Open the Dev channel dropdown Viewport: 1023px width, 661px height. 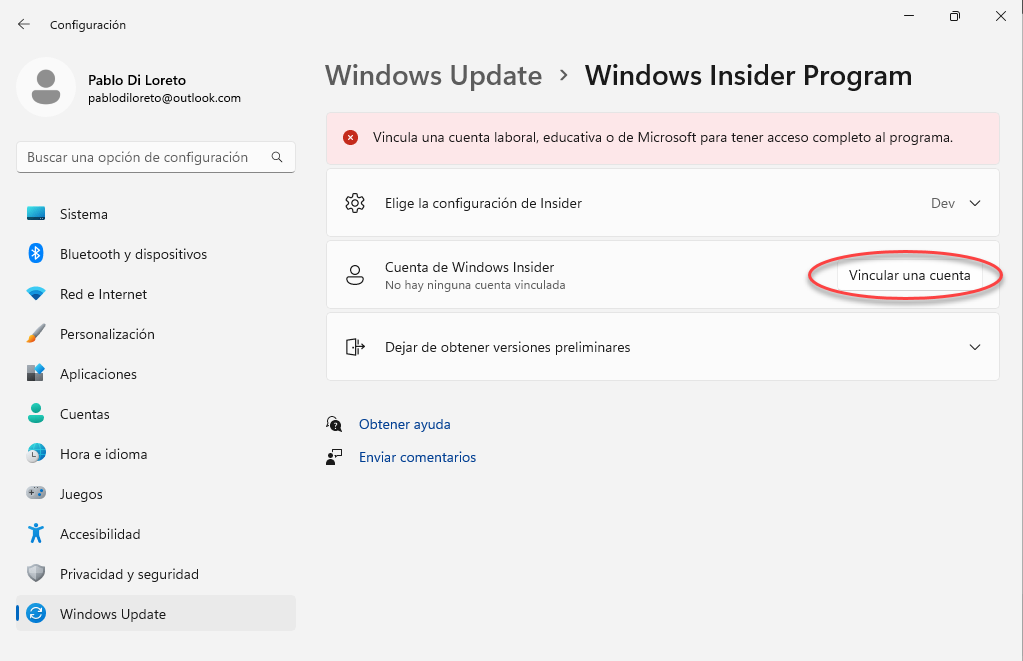coord(942,203)
